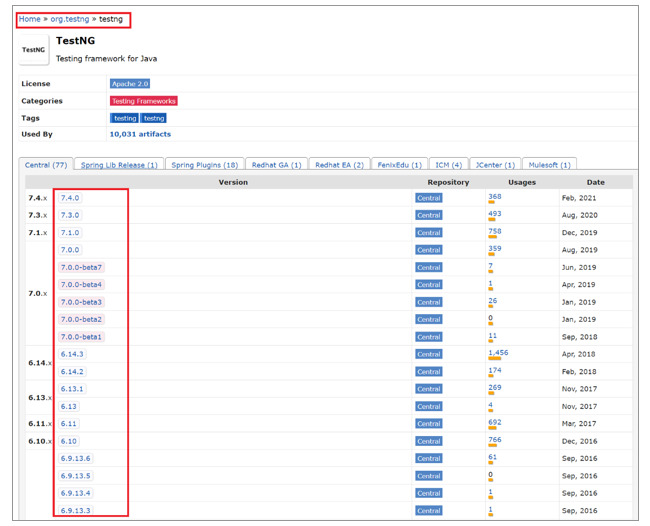The width and height of the screenshot is (650, 526).
Task: Open the Redhat GA (1) tab
Action: pos(276,165)
